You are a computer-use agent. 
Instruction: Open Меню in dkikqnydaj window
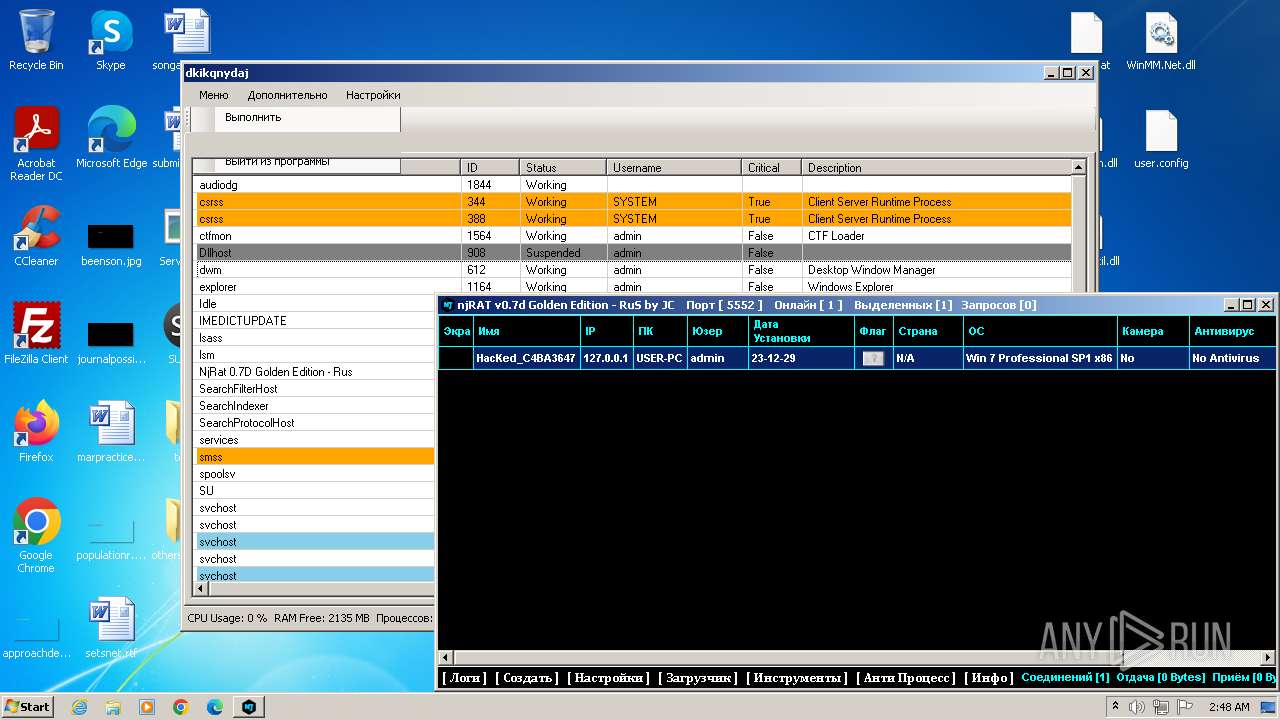click(x=213, y=95)
